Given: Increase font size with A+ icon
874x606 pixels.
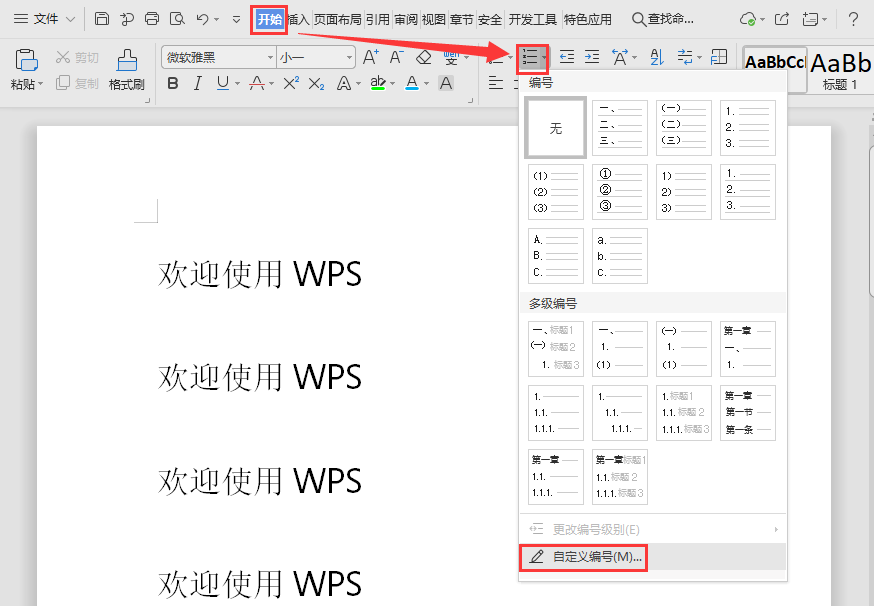Looking at the screenshot, I should click(x=371, y=57).
